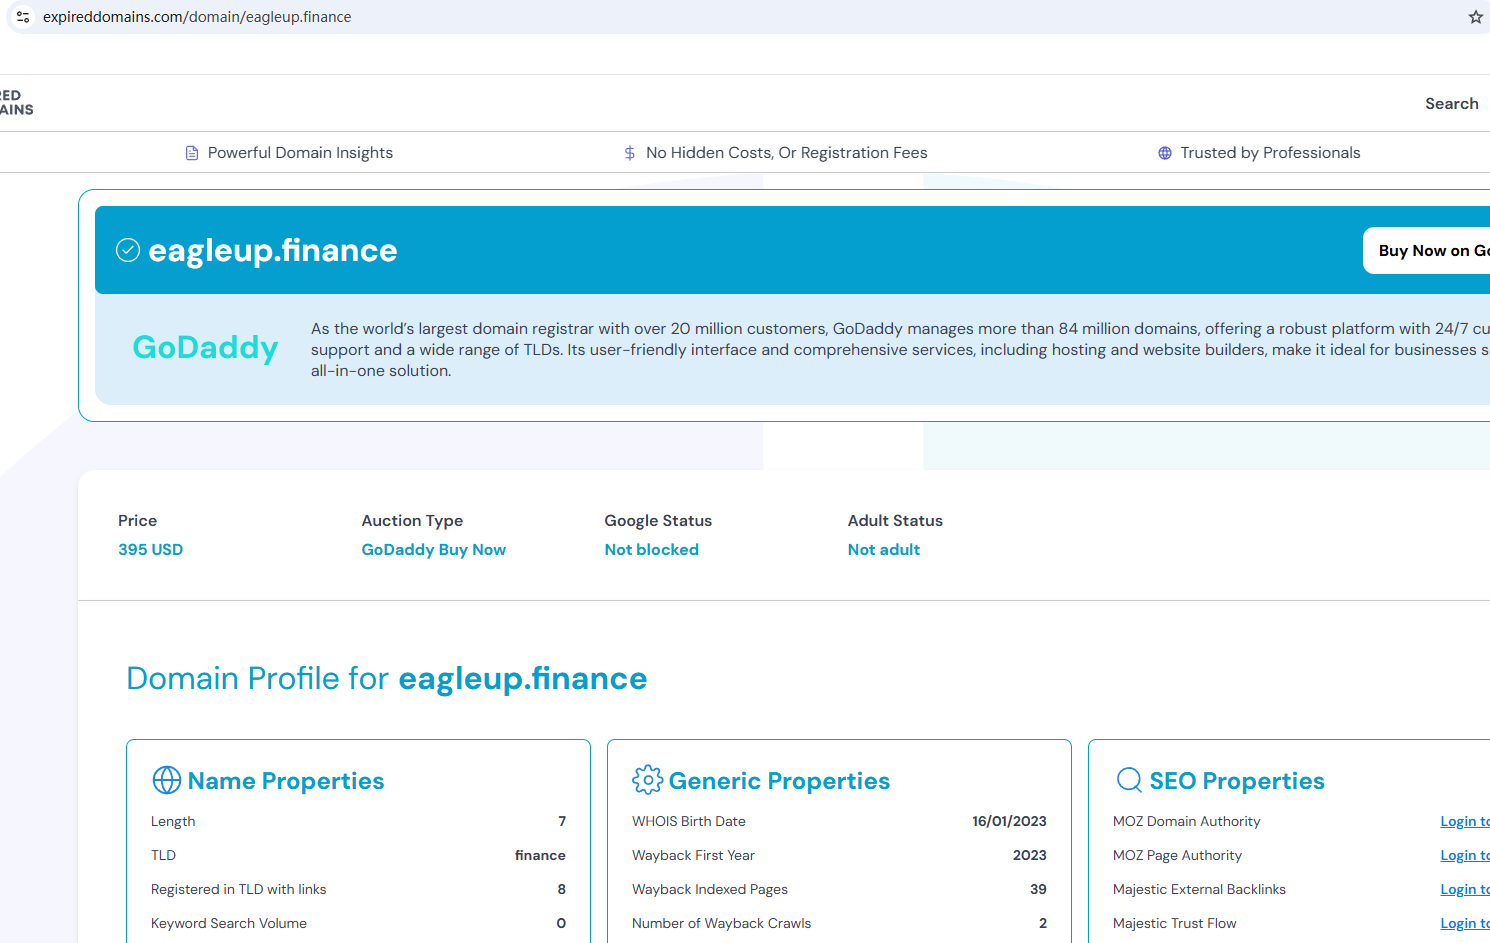The height and width of the screenshot is (943, 1490).
Task: Open login link for Majestic Trust Flow
Action: tap(1465, 924)
